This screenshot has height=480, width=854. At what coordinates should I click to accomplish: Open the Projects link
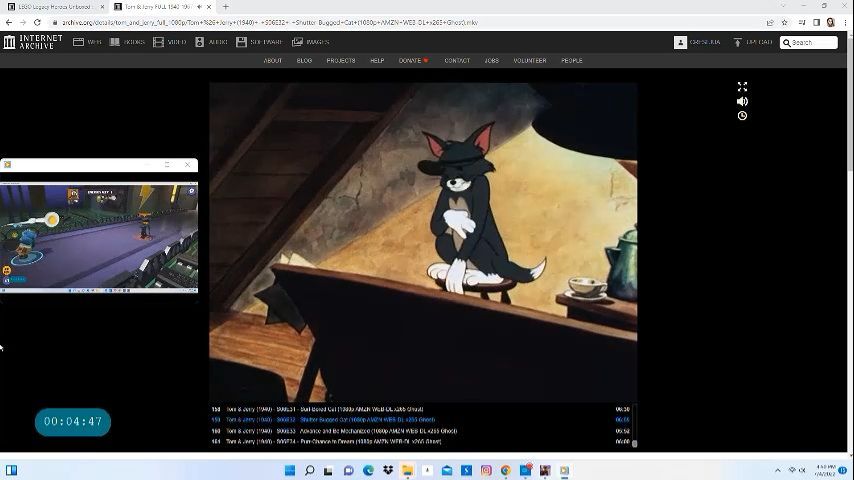pos(341,60)
